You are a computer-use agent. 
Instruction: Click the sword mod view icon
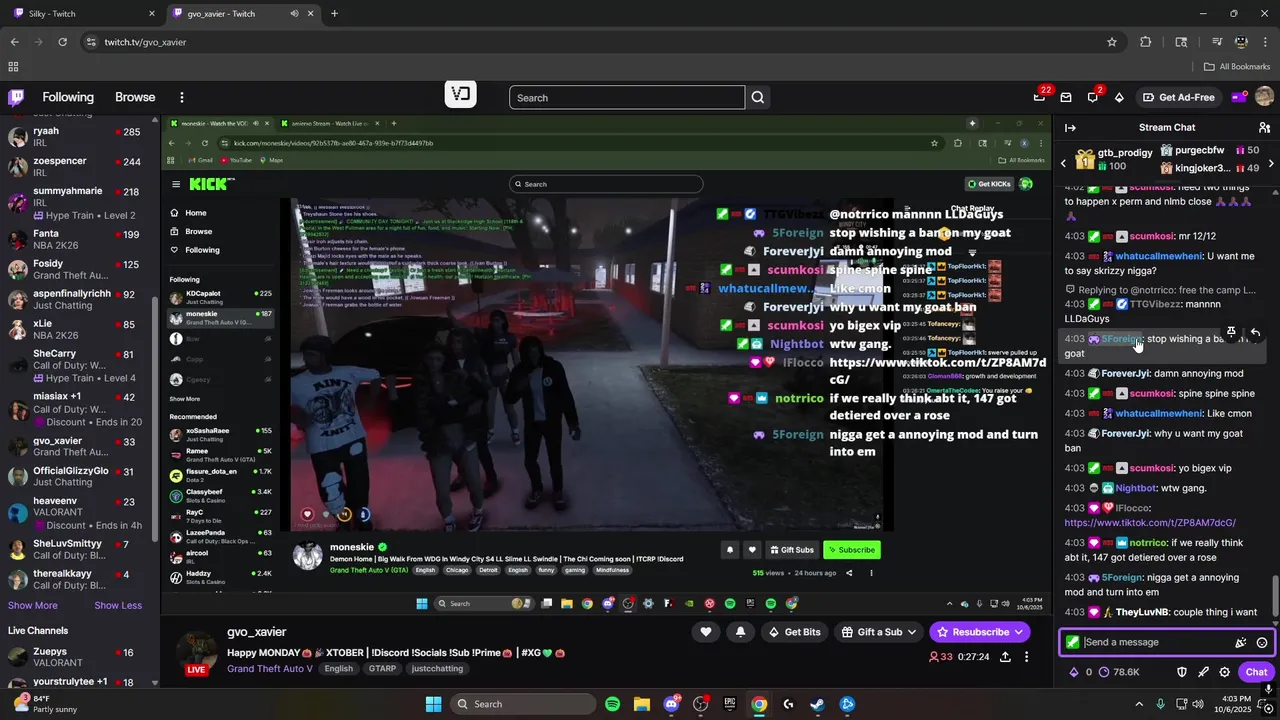point(1203,672)
